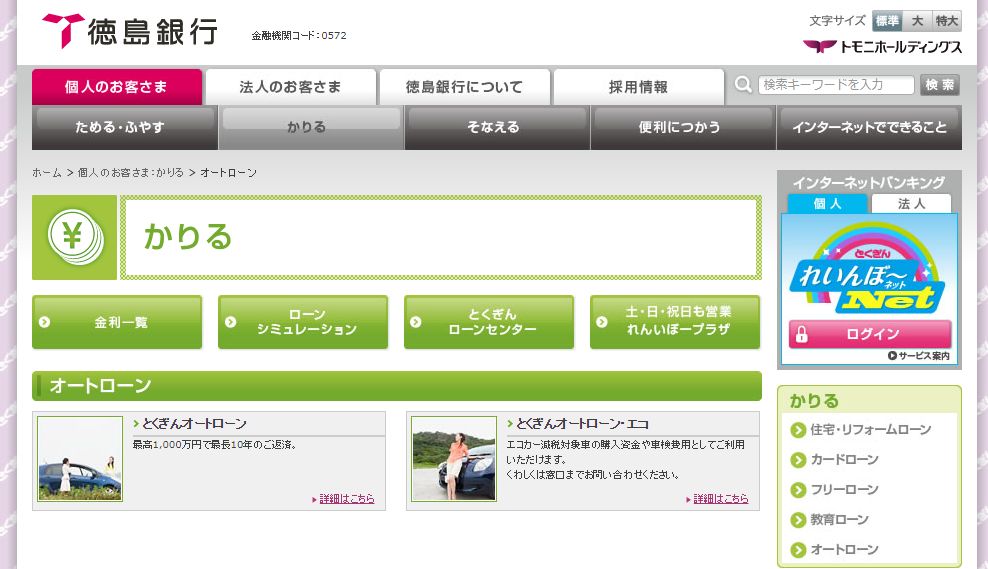
Task: Open 住宅・リフォームローン sidebar link
Action: coord(870,430)
